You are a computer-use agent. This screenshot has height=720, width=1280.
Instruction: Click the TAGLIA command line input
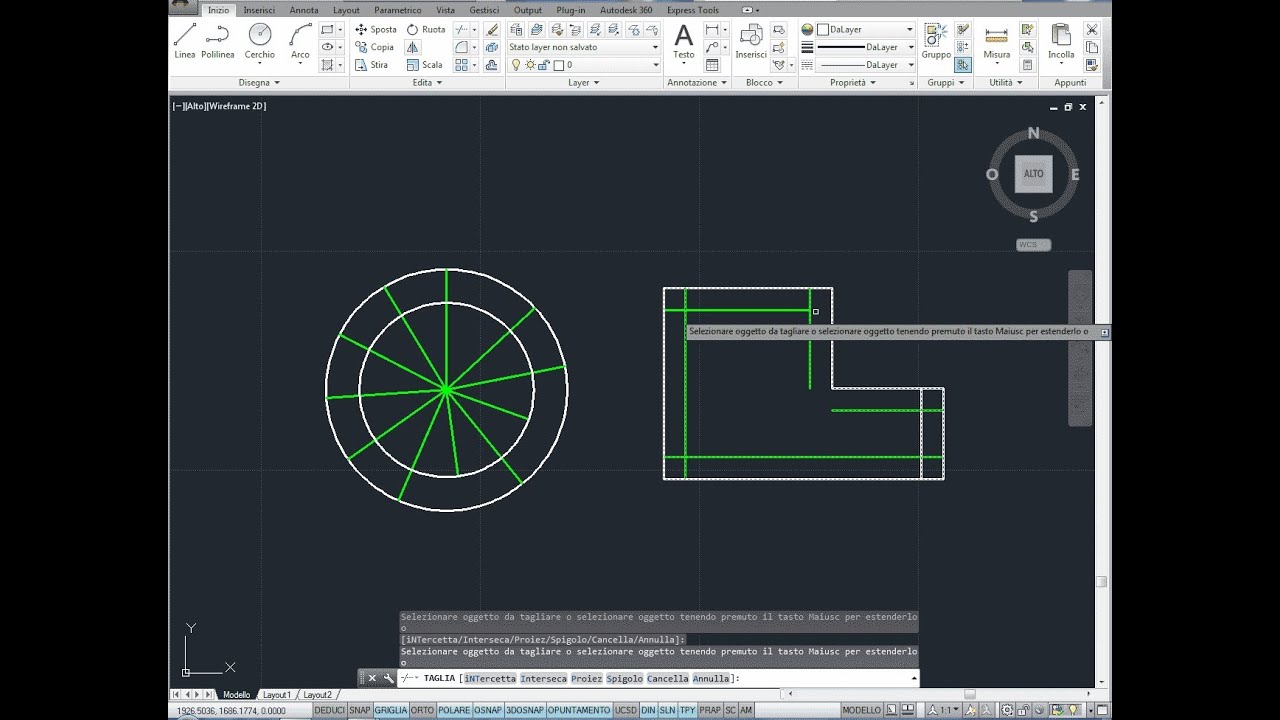click(658, 678)
